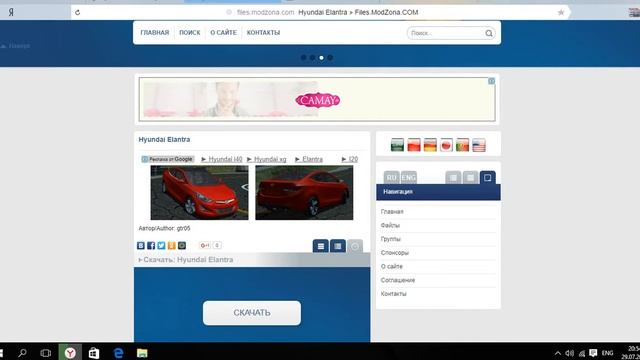640x360 pixels.
Task: Show hidden tray icons chevron
Action: (558, 353)
